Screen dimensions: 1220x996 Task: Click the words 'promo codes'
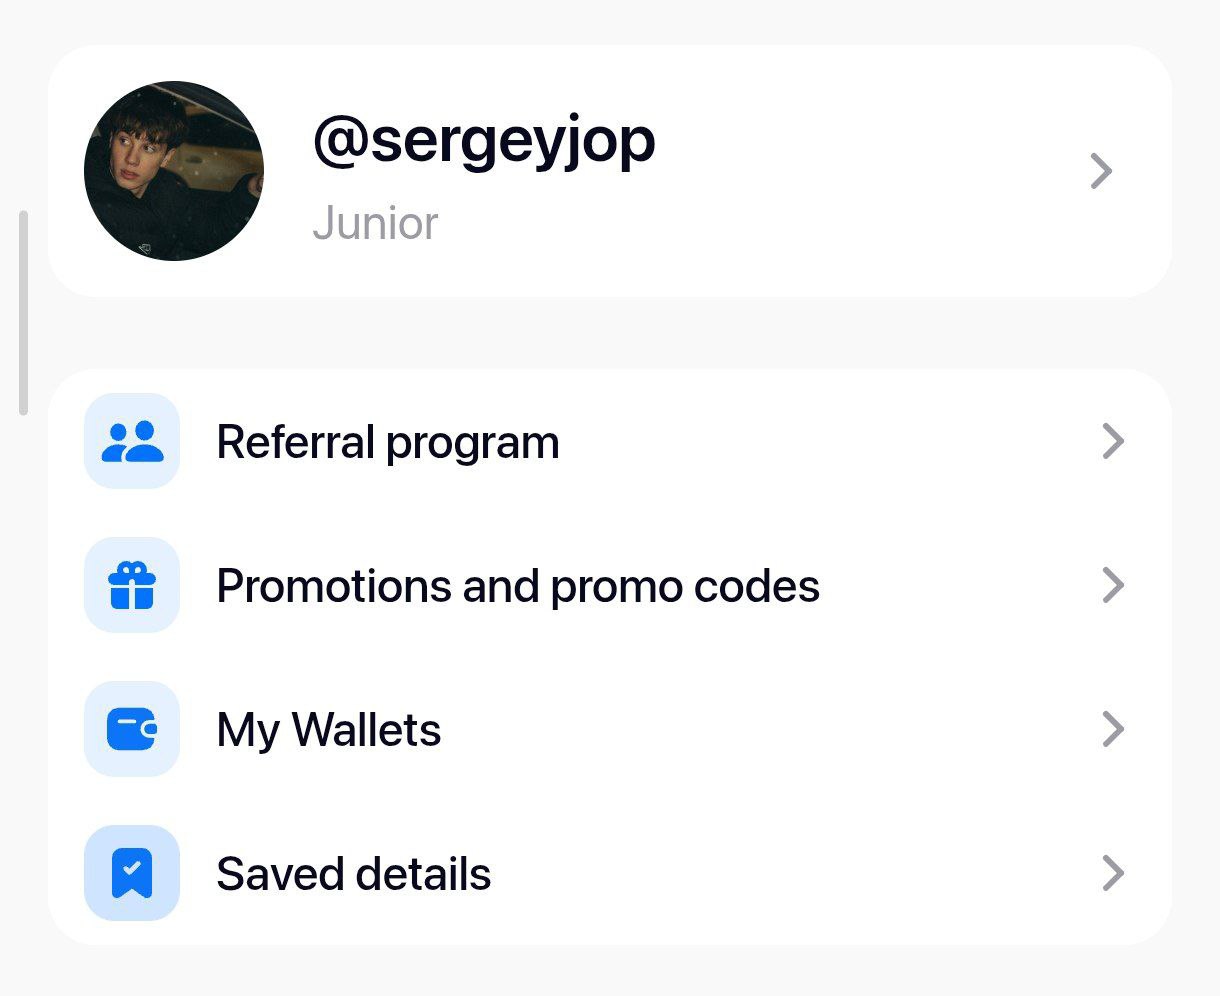[685, 587]
